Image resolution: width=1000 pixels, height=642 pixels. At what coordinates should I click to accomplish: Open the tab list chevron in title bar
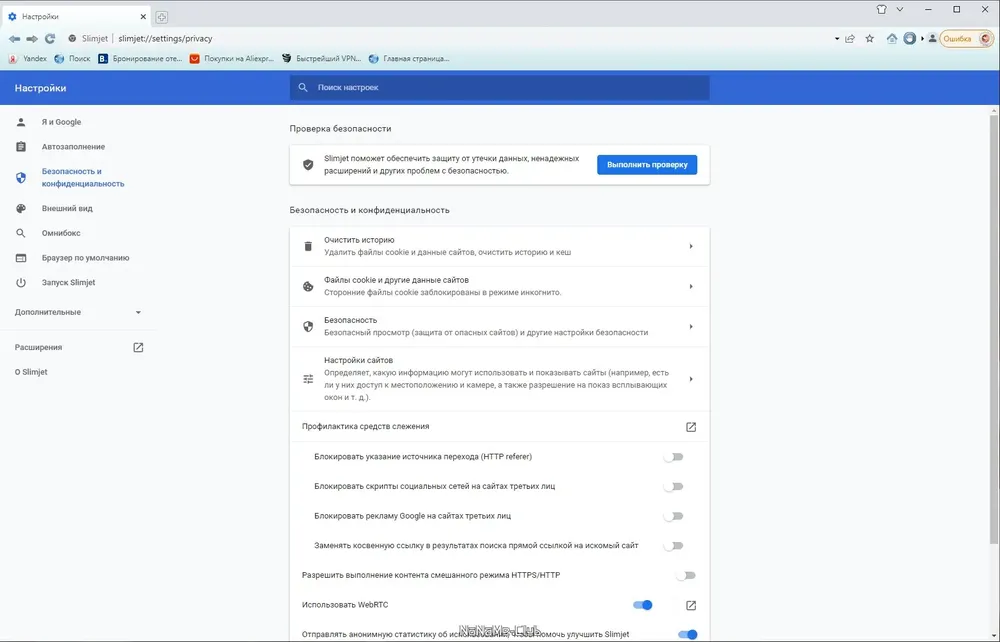pos(900,10)
